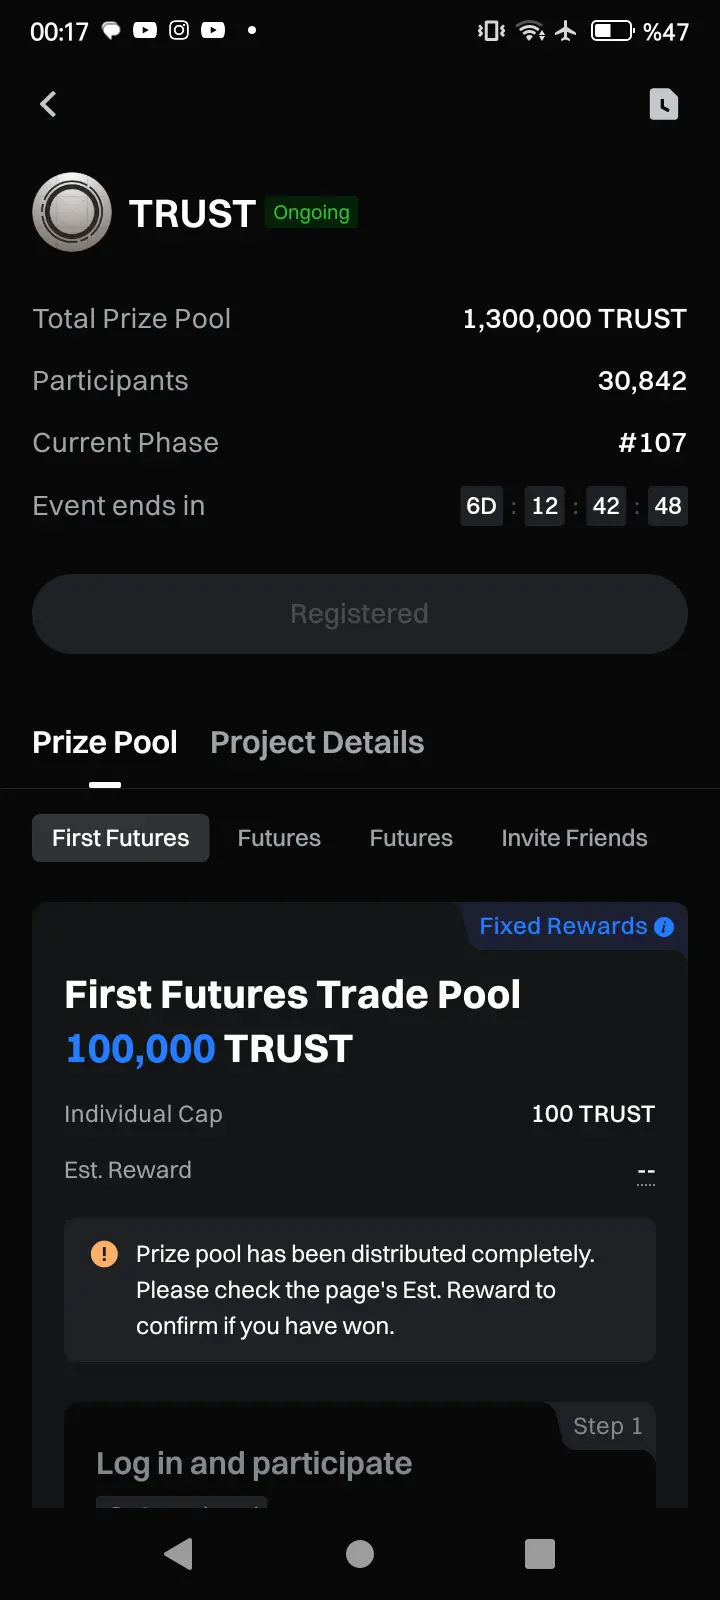Tap the Registered button

pos(360,614)
